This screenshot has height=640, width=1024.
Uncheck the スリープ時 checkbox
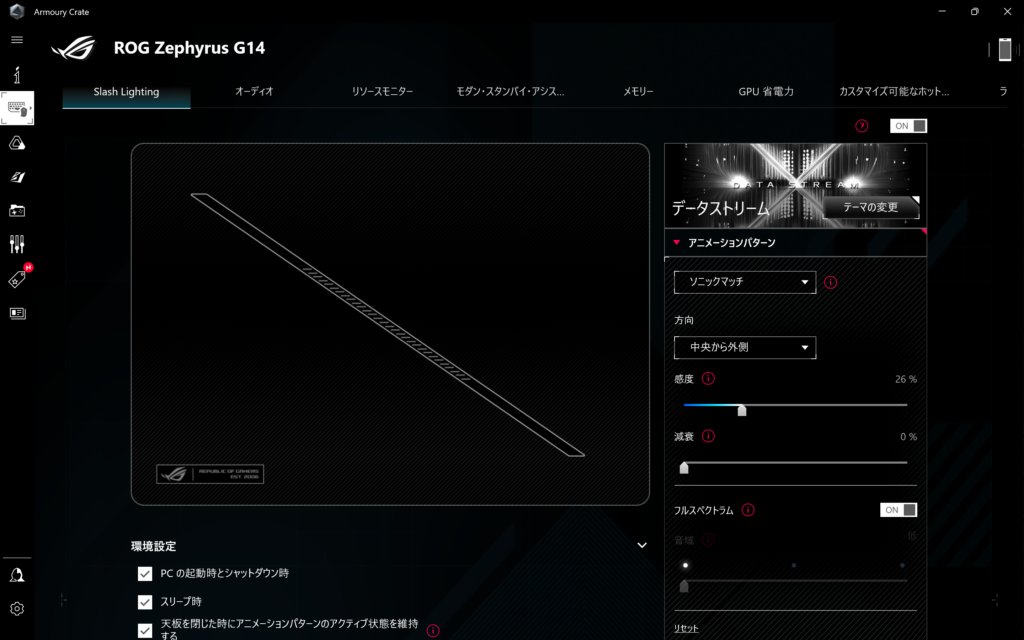pyautogui.click(x=145, y=601)
